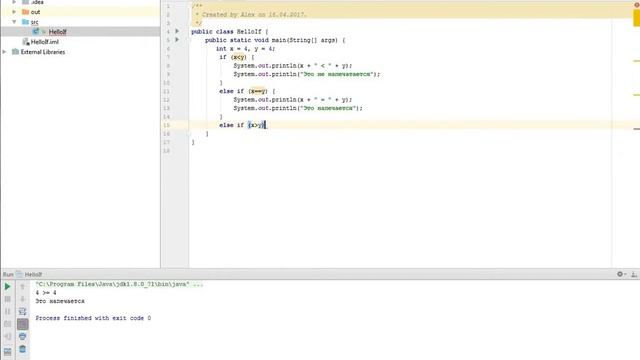The height and width of the screenshot is (360, 640).
Task: Click the Pause output icon in Run panel
Action: click(x=7, y=311)
